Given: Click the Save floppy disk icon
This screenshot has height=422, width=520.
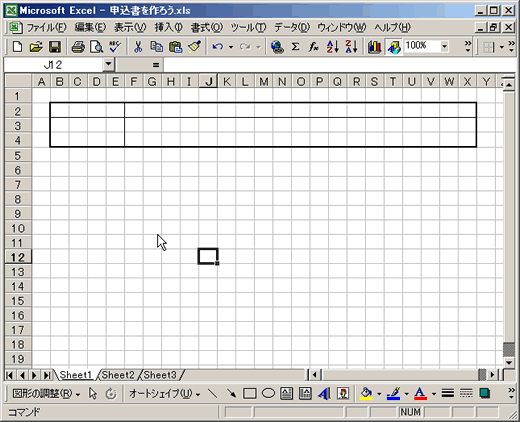Looking at the screenshot, I should tap(55, 47).
